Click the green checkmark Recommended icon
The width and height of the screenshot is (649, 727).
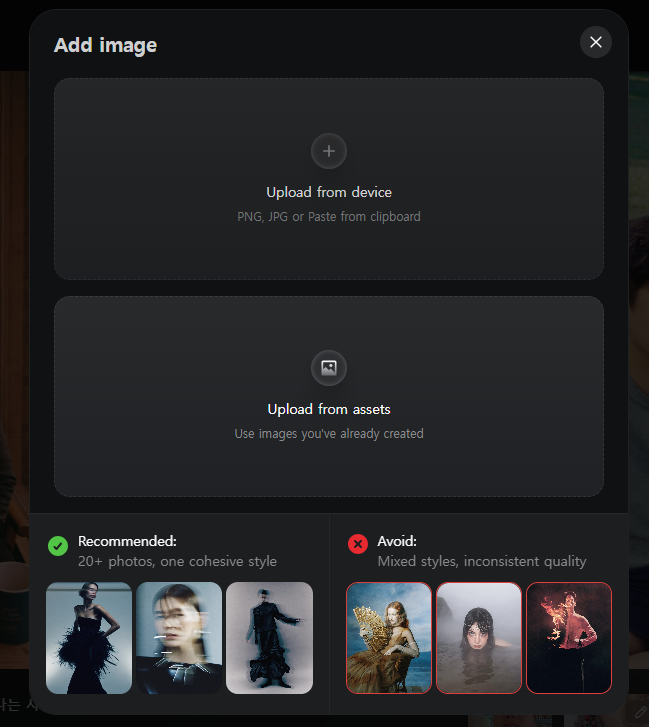pyautogui.click(x=58, y=546)
